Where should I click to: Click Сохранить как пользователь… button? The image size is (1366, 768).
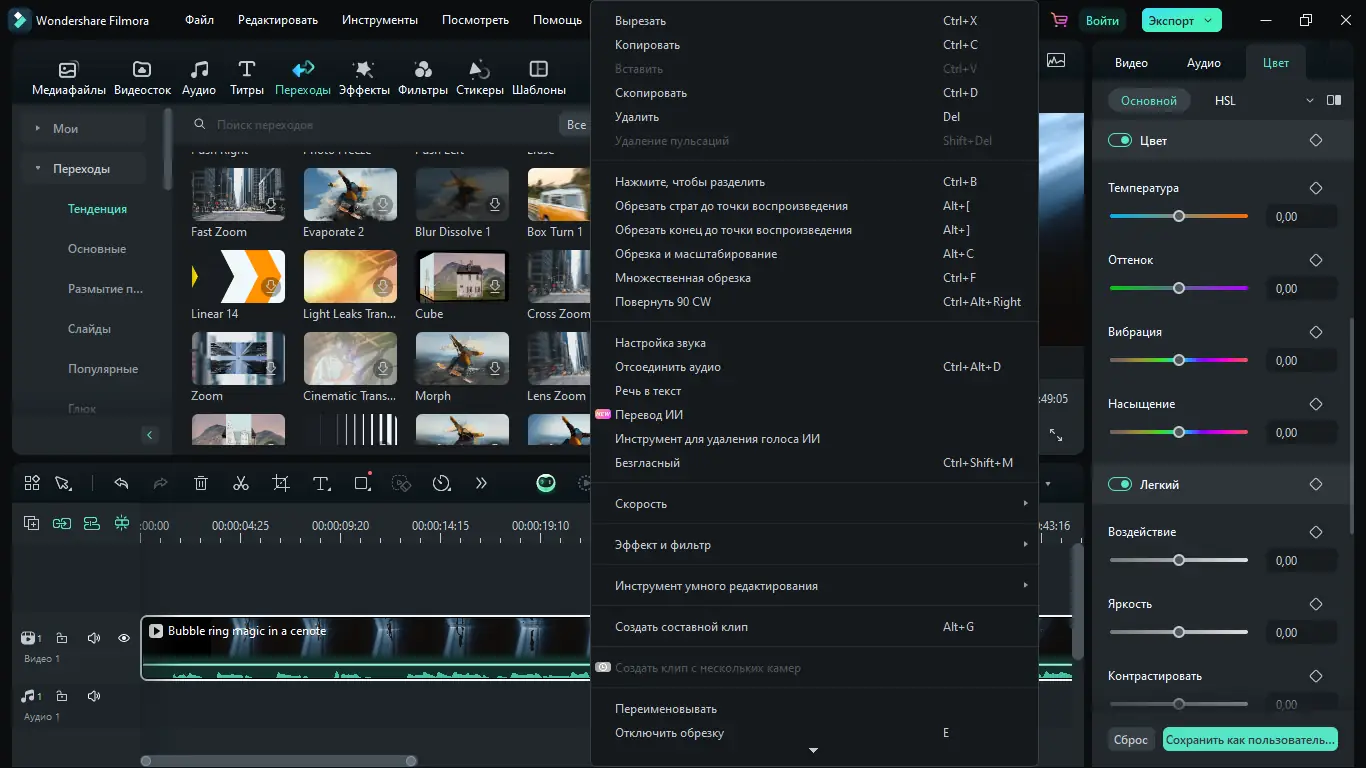coord(1250,740)
